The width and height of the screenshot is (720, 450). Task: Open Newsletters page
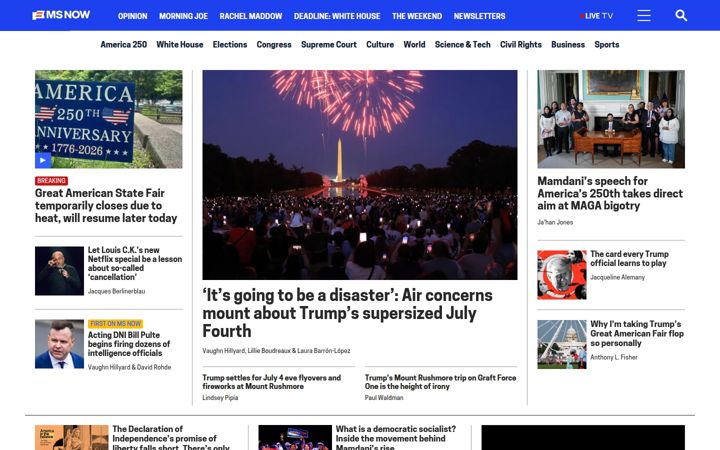[479, 16]
